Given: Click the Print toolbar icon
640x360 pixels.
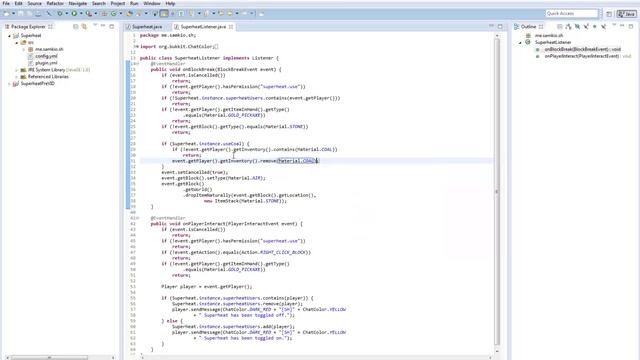Looking at the screenshot, I should (38, 13).
